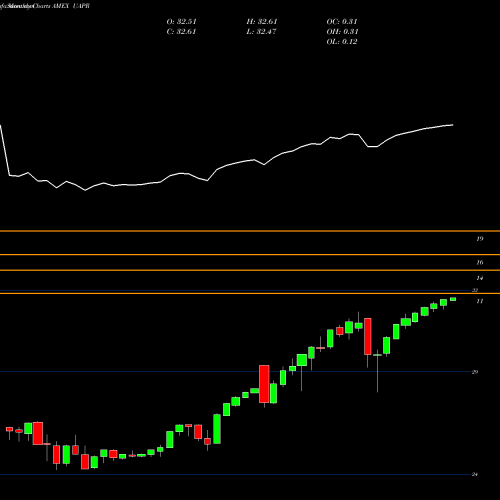Image resolution: width=500 pixels, height=500 pixels.
Task: Click the price axis label "32"
Action: pyautogui.click(x=475, y=290)
